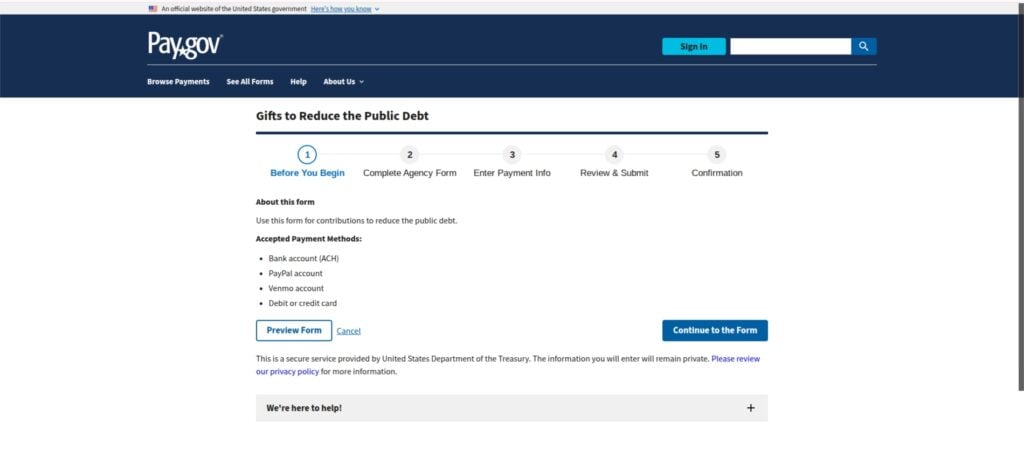This screenshot has width=1024, height=458.
Task: Click the Cancel link
Action: pos(348,331)
